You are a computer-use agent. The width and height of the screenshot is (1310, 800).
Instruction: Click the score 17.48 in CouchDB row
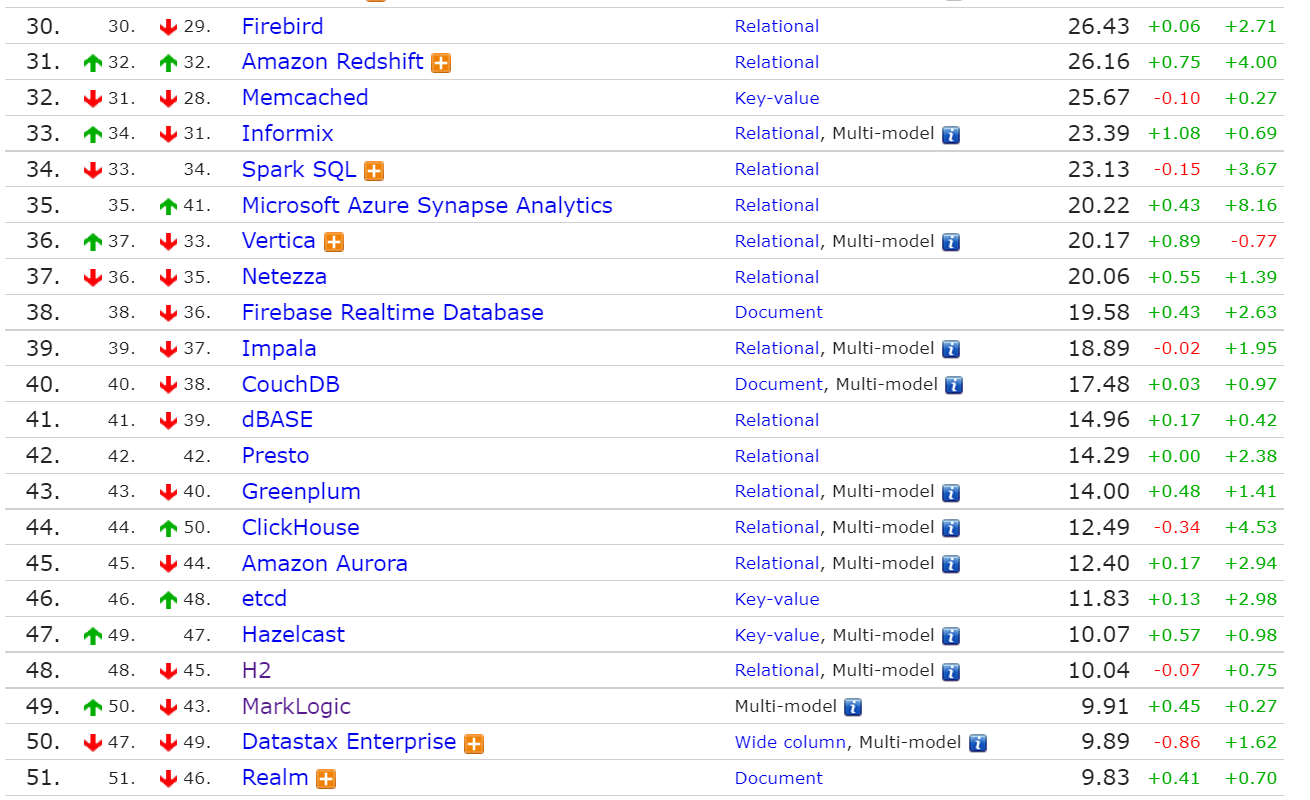1098,384
